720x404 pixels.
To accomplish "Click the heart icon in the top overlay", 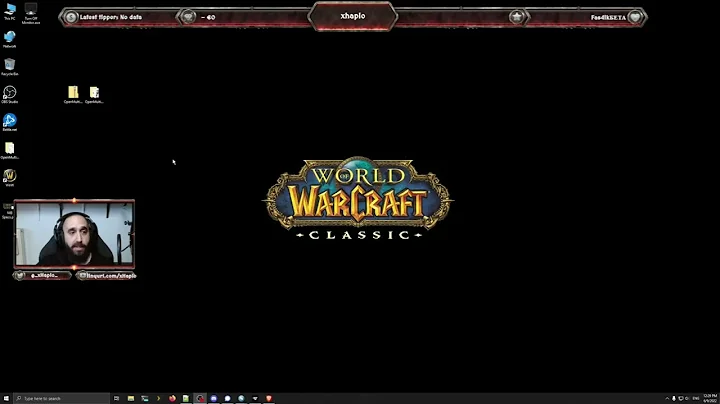I will coord(635,17).
